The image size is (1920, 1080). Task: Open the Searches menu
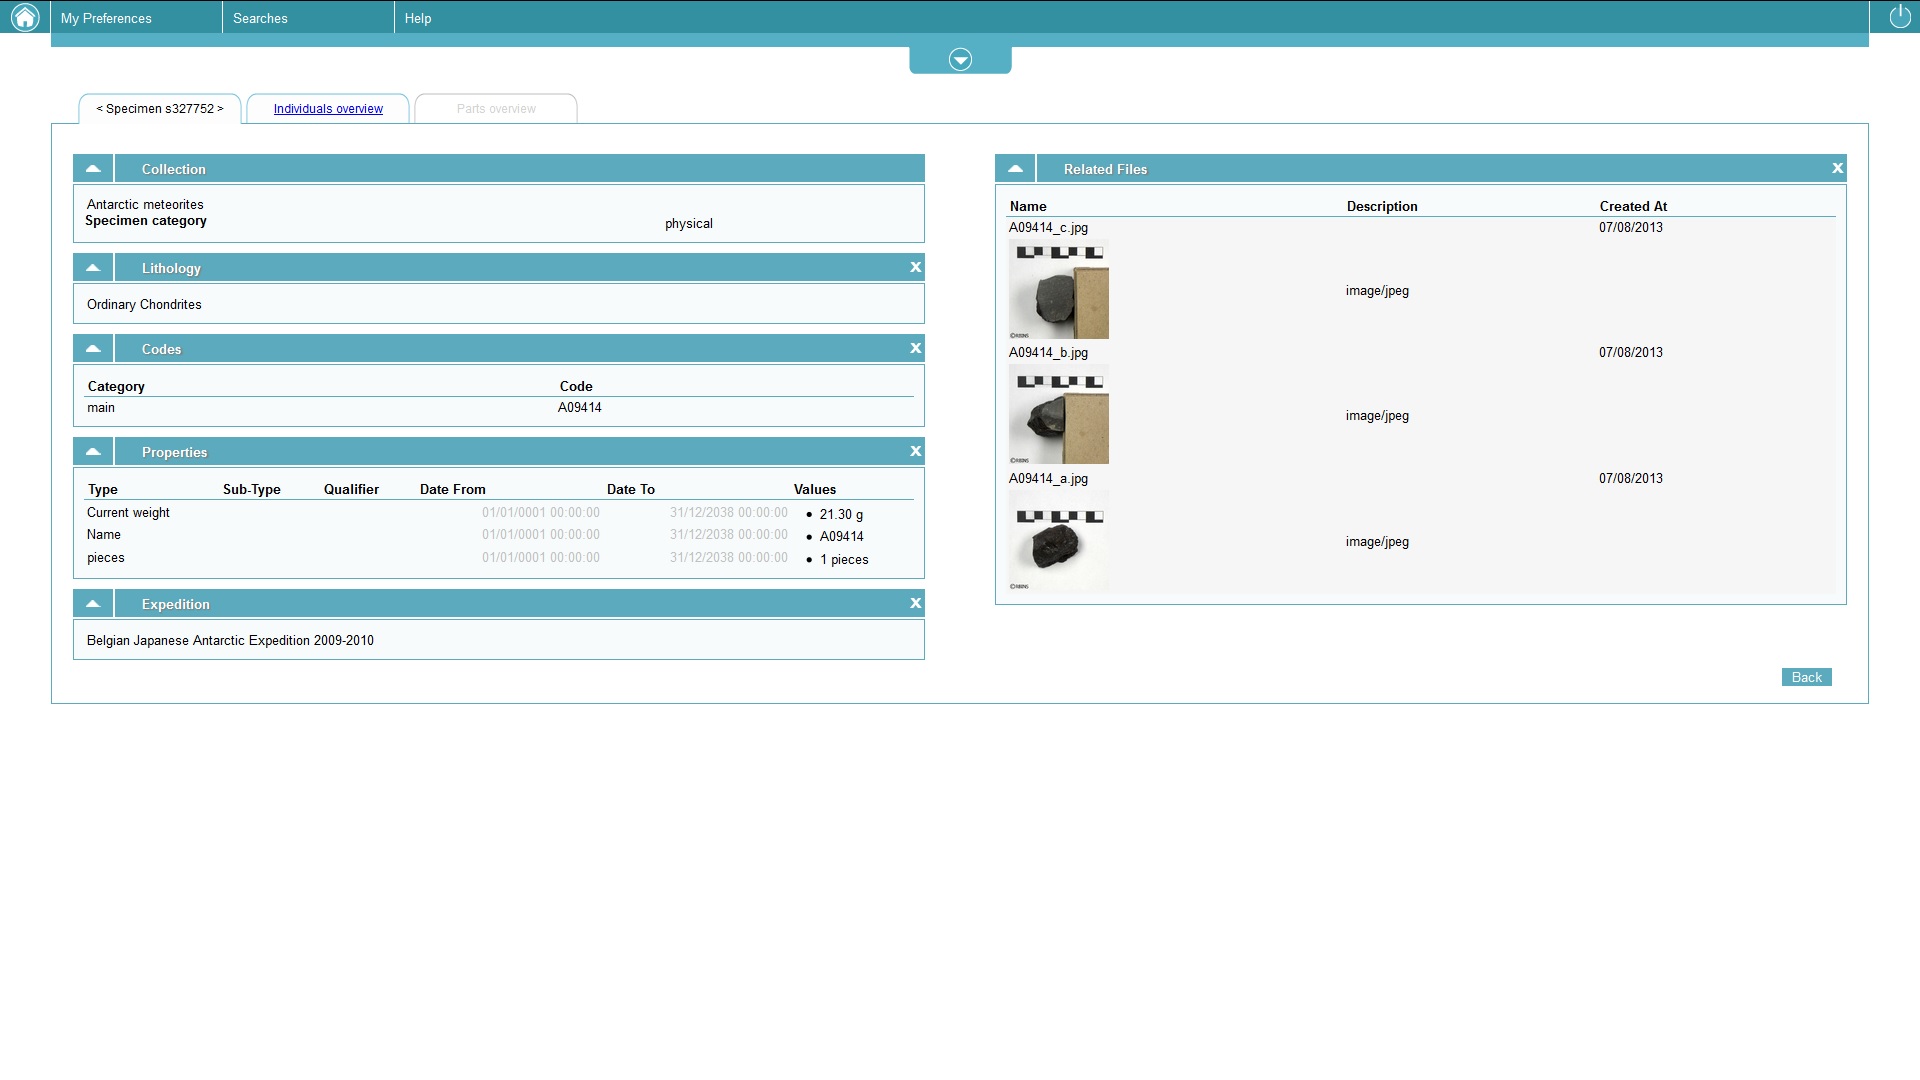point(260,18)
